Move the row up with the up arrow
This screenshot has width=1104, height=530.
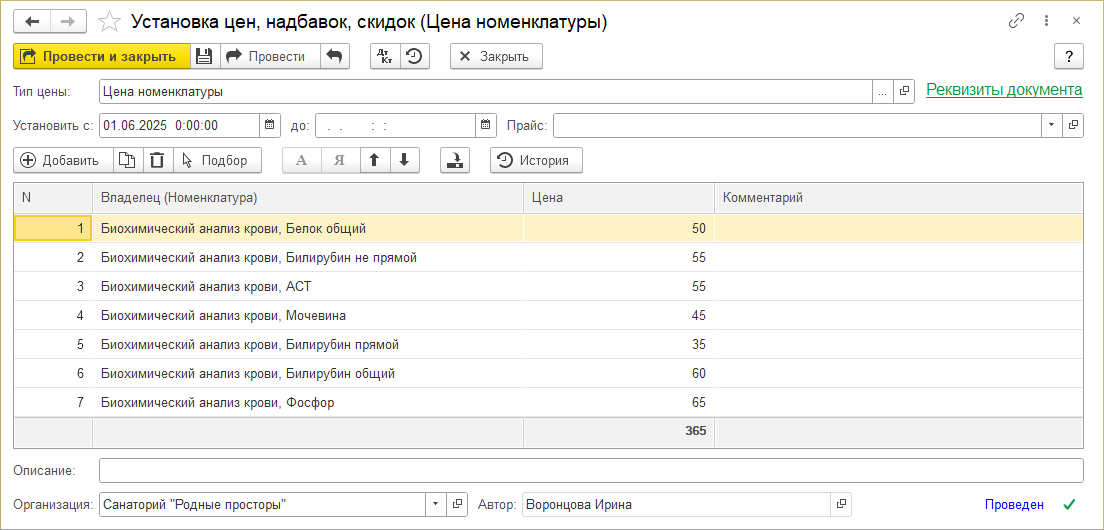point(374,160)
